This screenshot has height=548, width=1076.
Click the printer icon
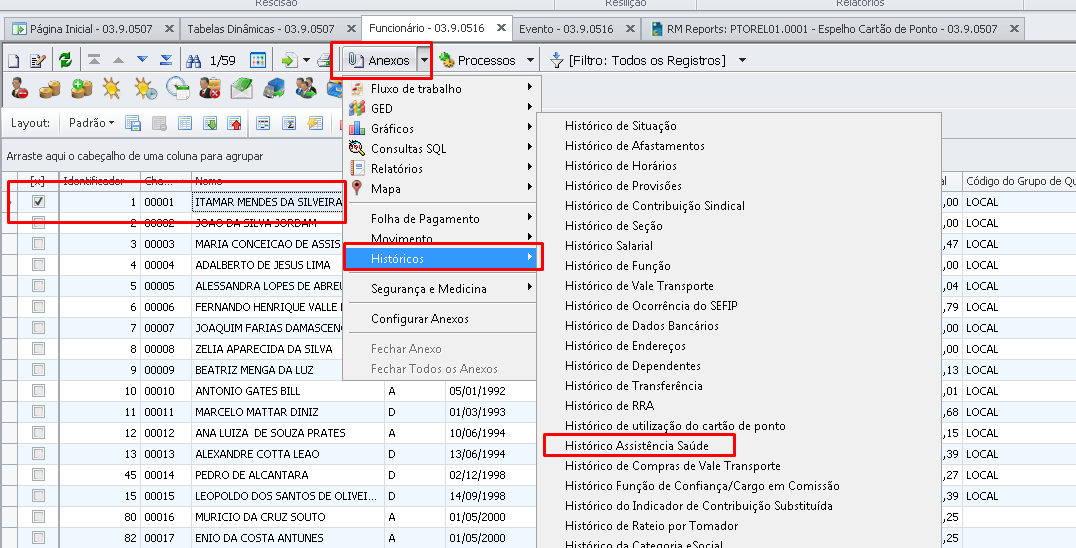(x=325, y=60)
